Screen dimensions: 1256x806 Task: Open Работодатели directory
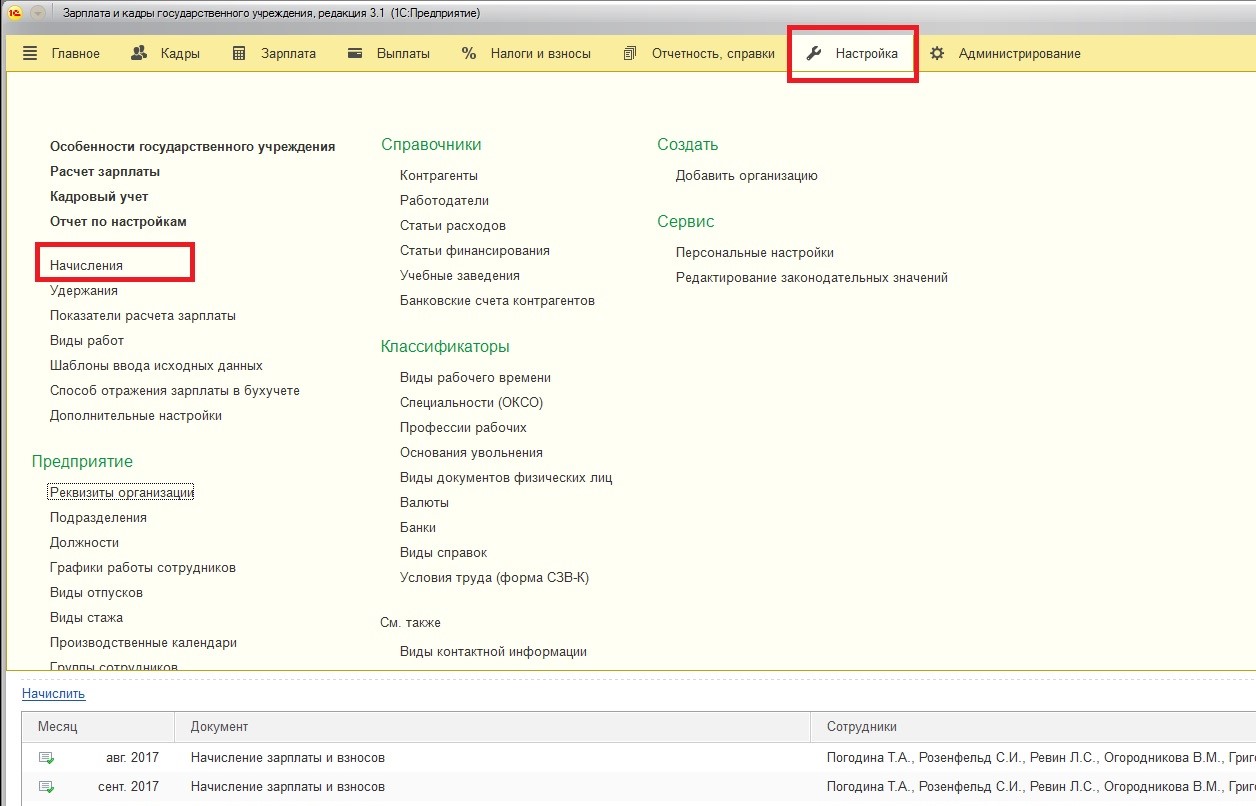click(x=444, y=200)
